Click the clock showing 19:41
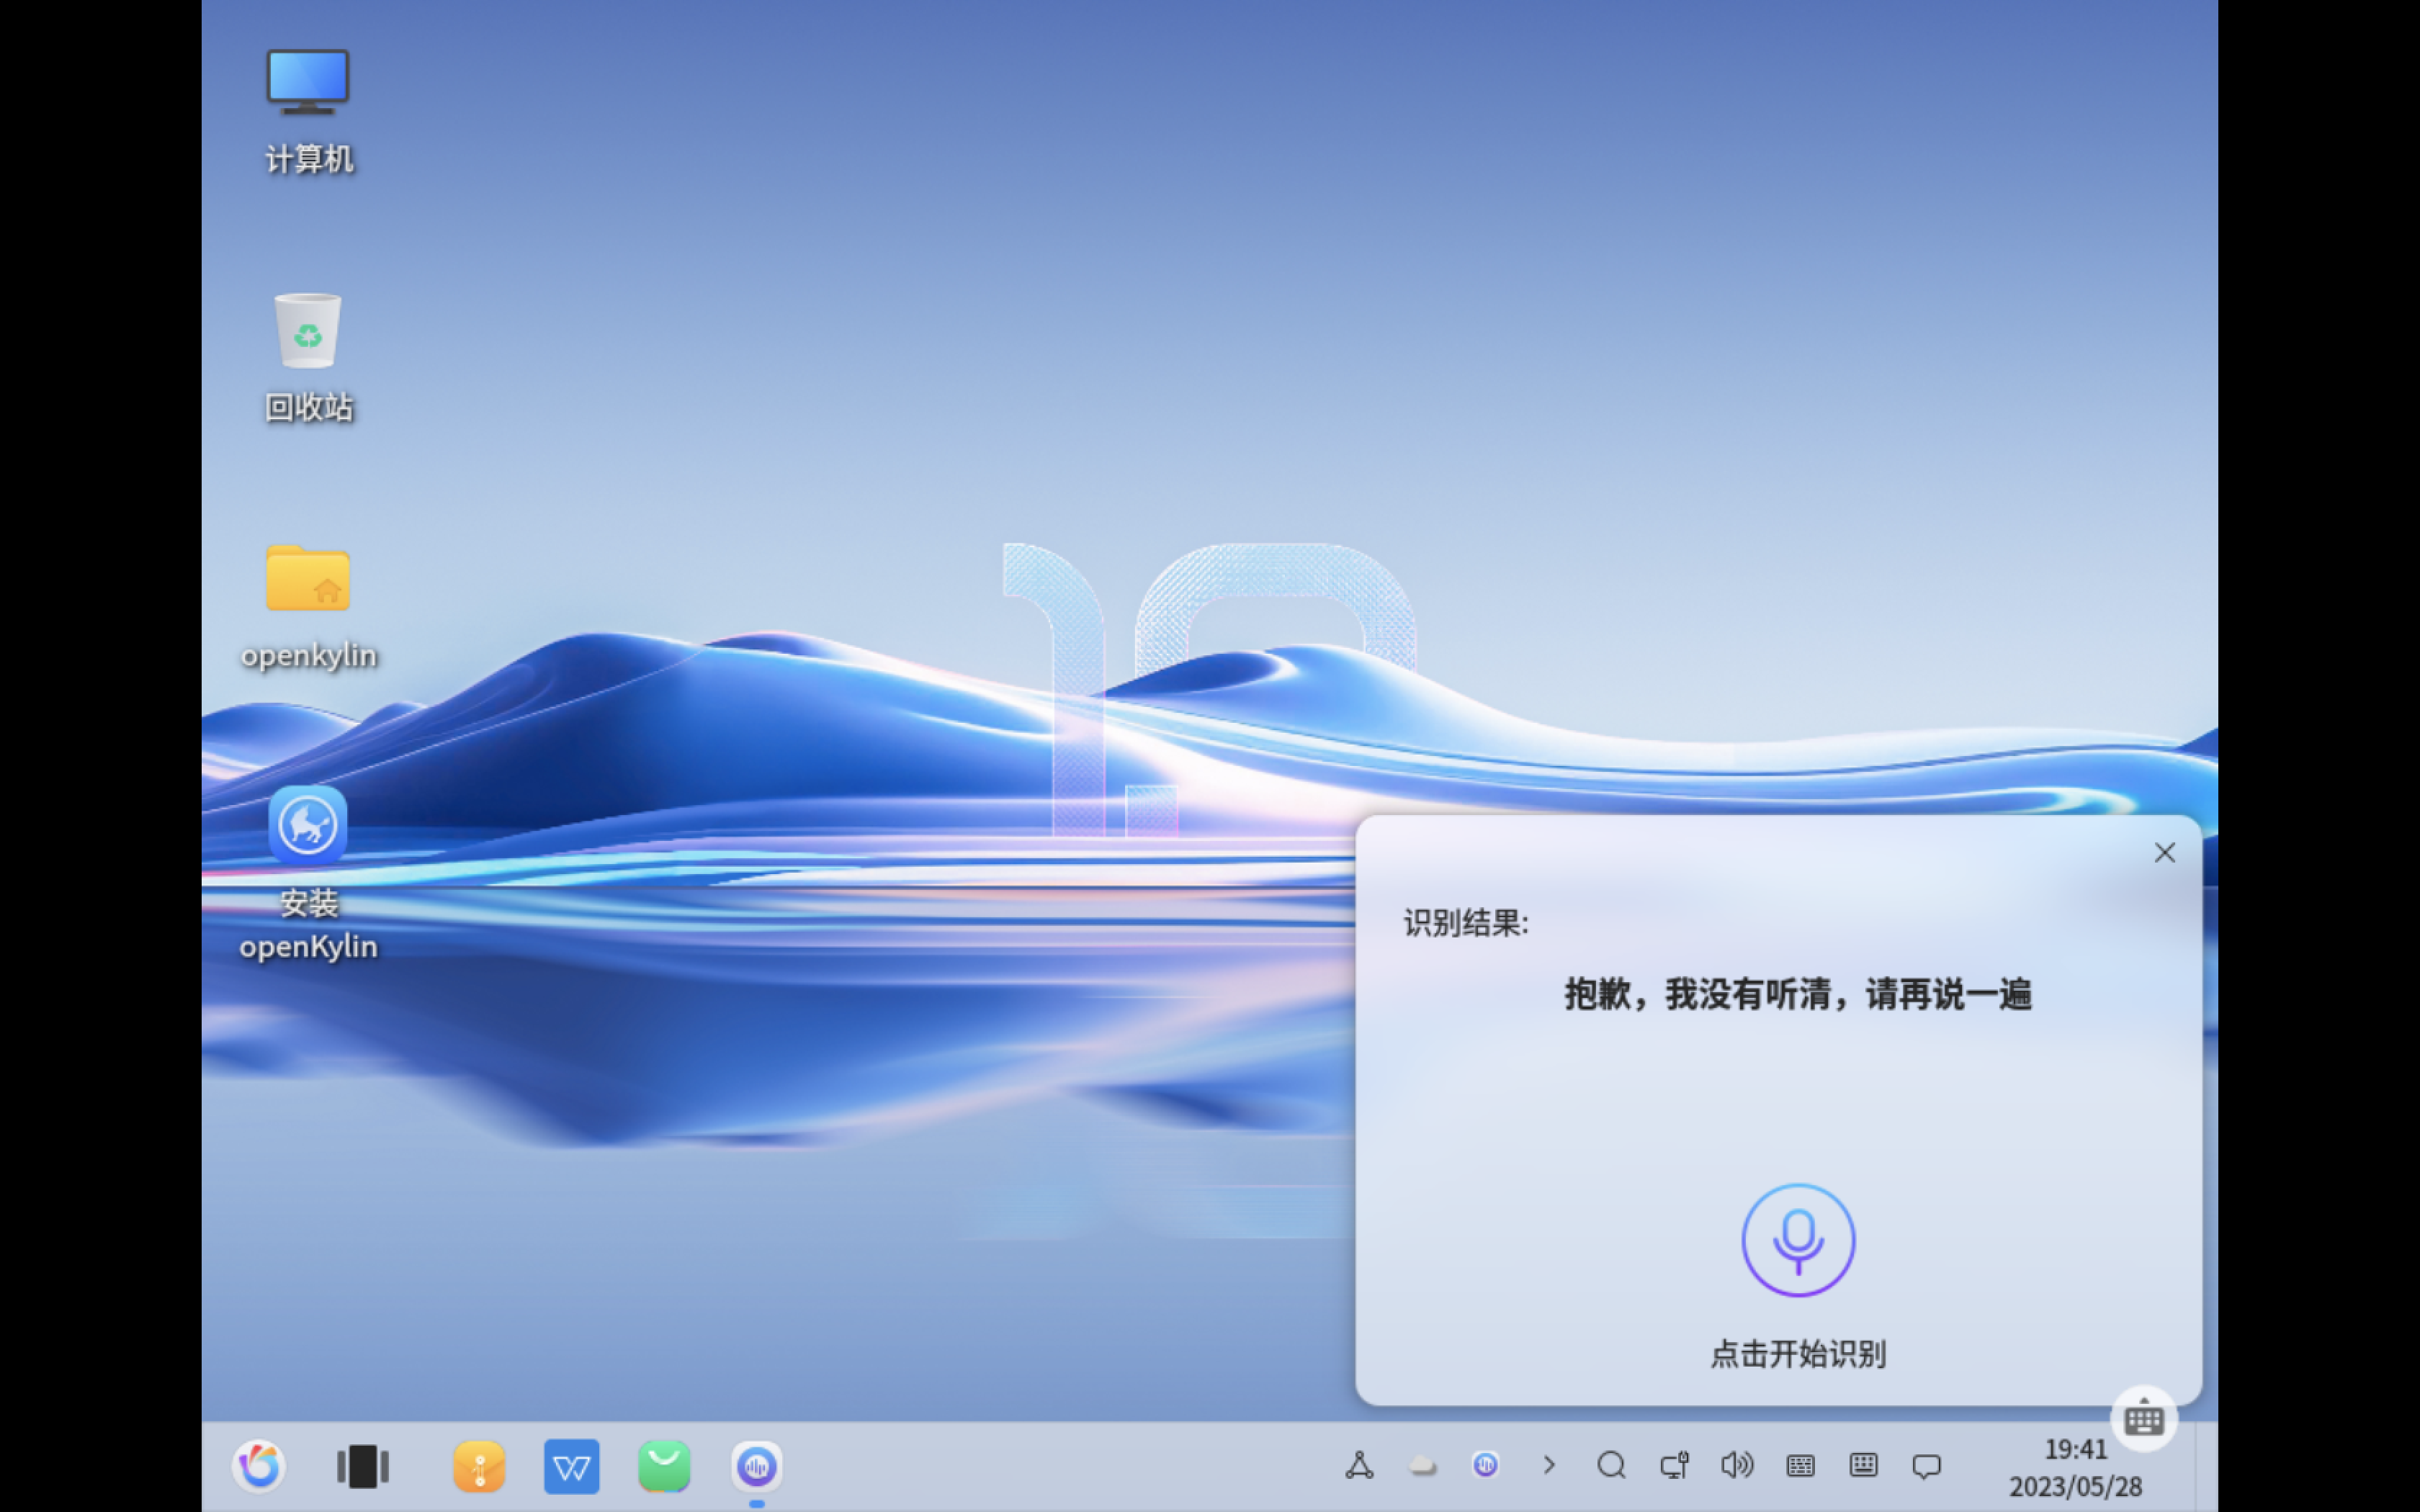Image resolution: width=2420 pixels, height=1512 pixels. pyautogui.click(x=2075, y=1449)
